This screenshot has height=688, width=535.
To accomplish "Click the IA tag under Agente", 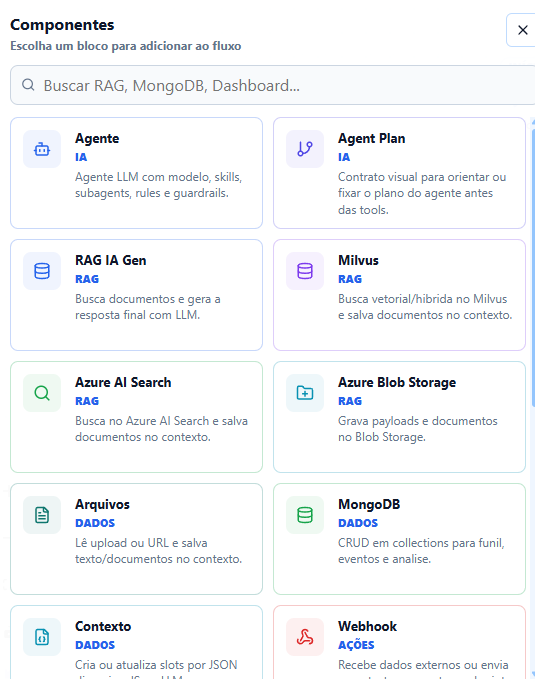I will click(x=81, y=157).
